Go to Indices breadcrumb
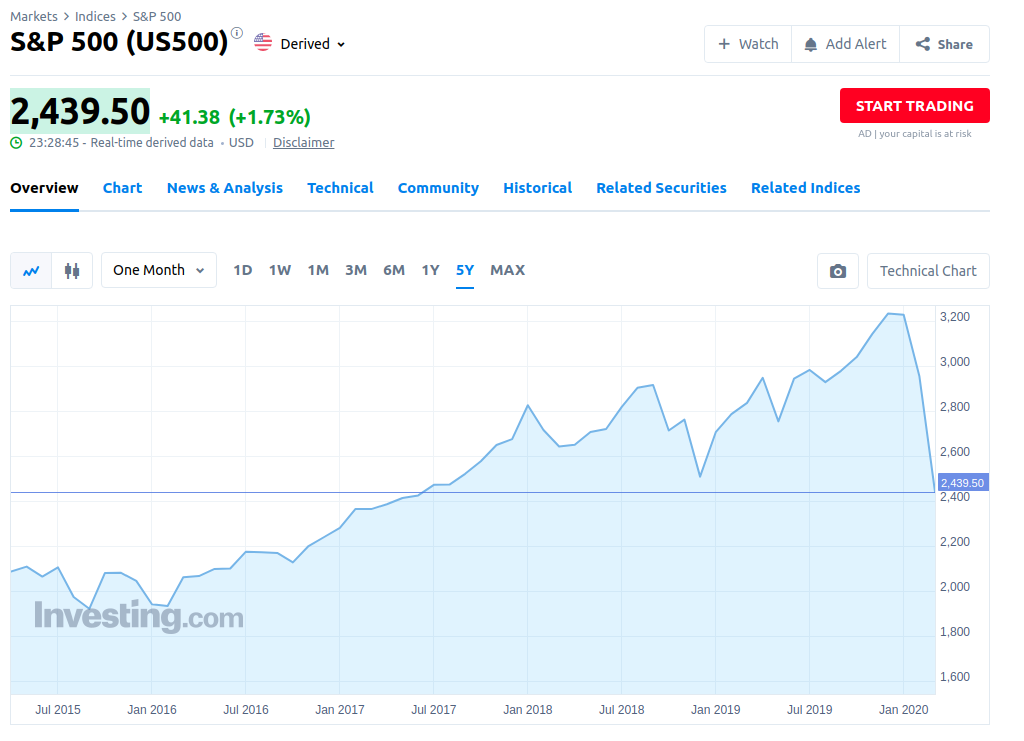Viewport: 1024px width, 741px height. [x=95, y=16]
